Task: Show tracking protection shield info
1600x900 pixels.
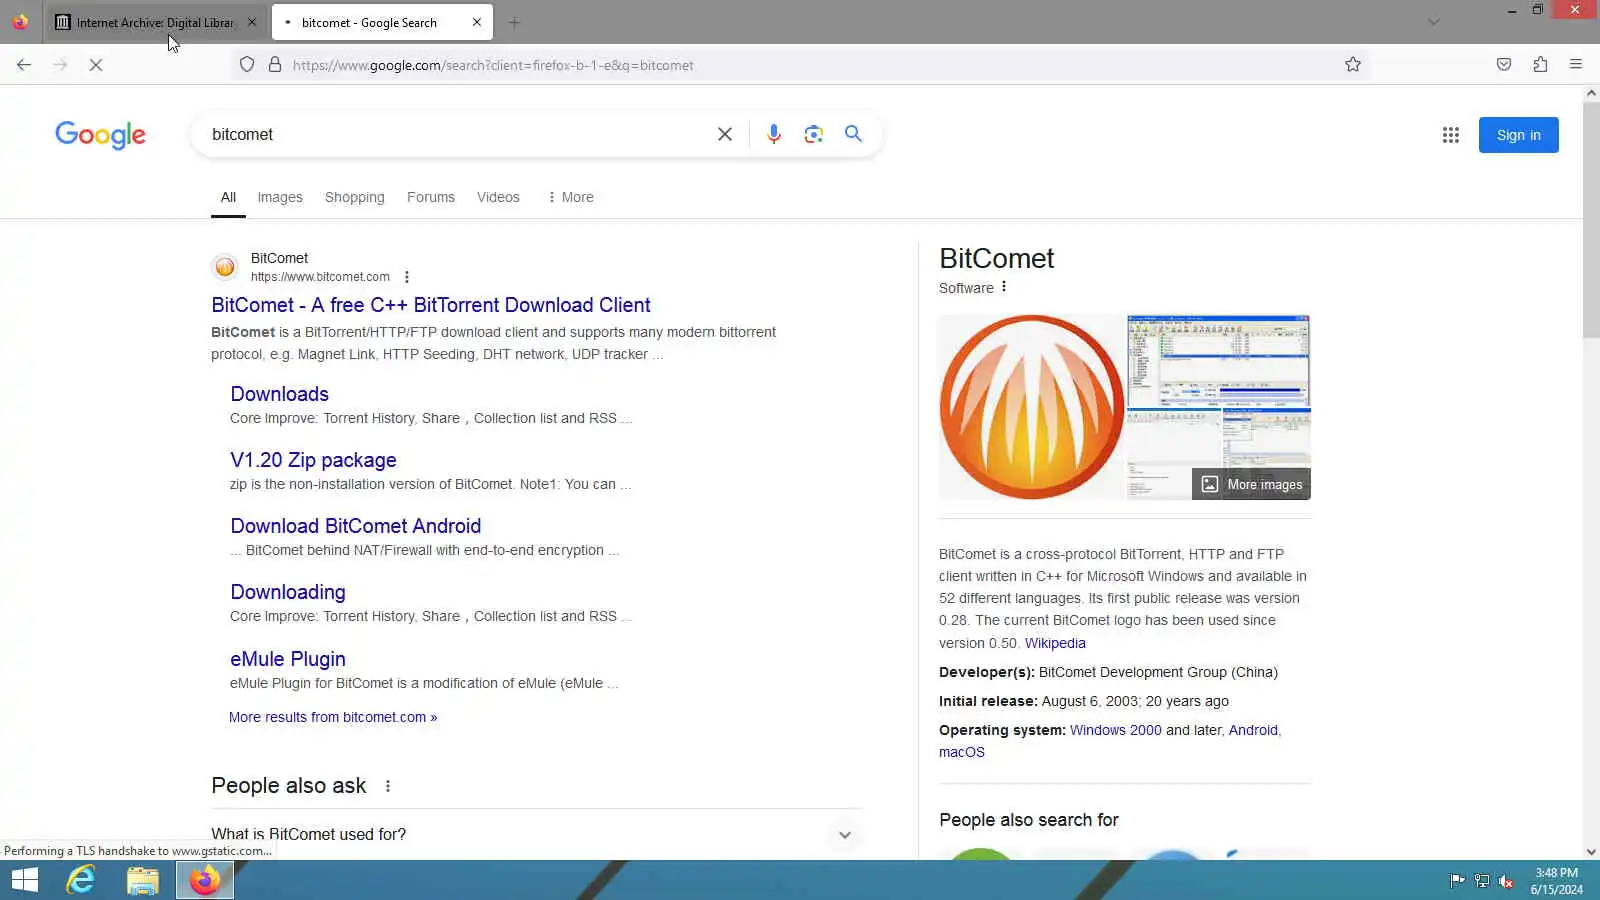Action: (x=247, y=65)
